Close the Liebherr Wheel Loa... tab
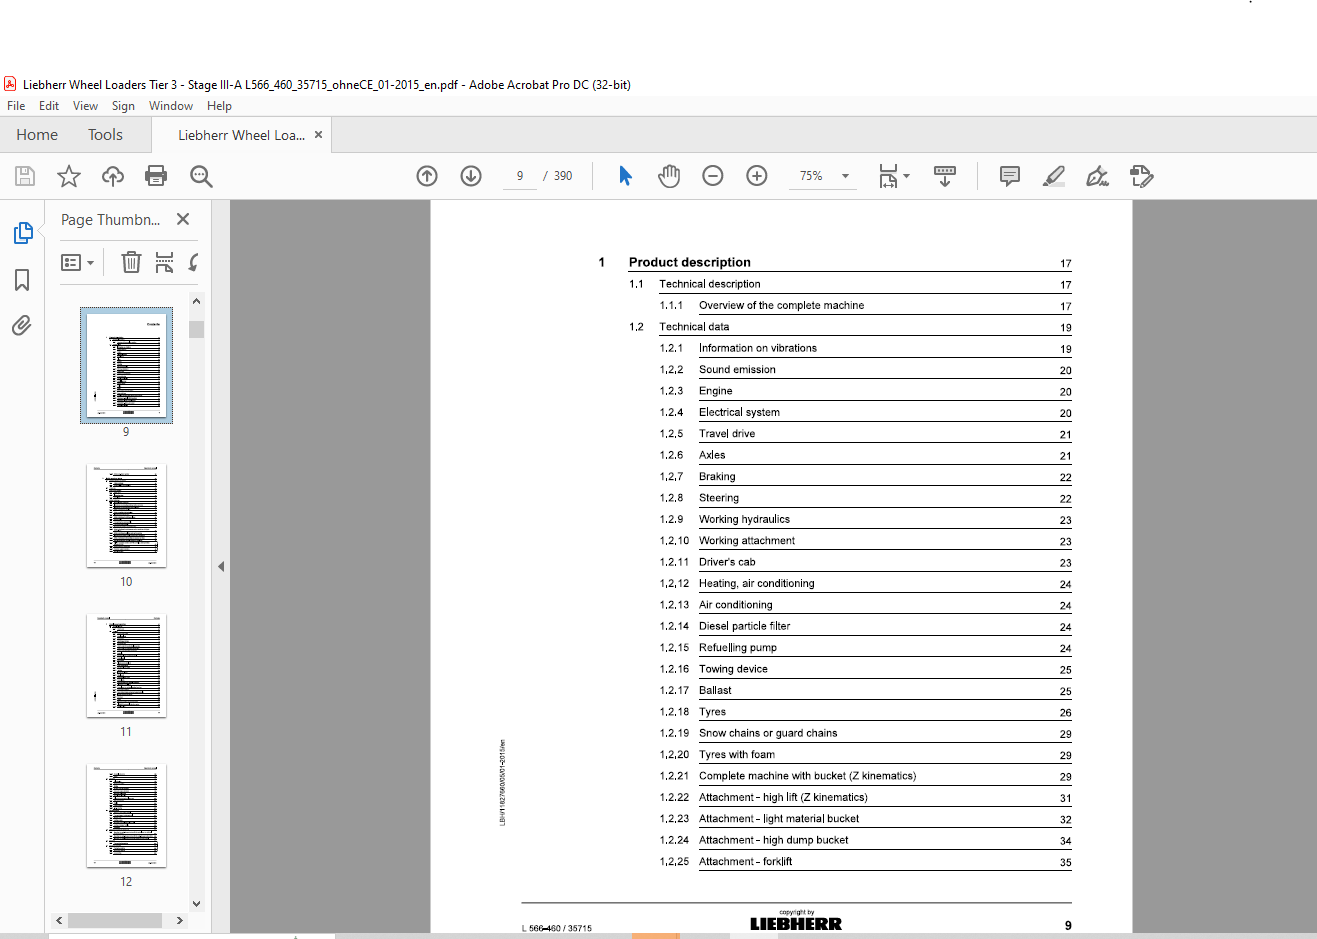 319,134
